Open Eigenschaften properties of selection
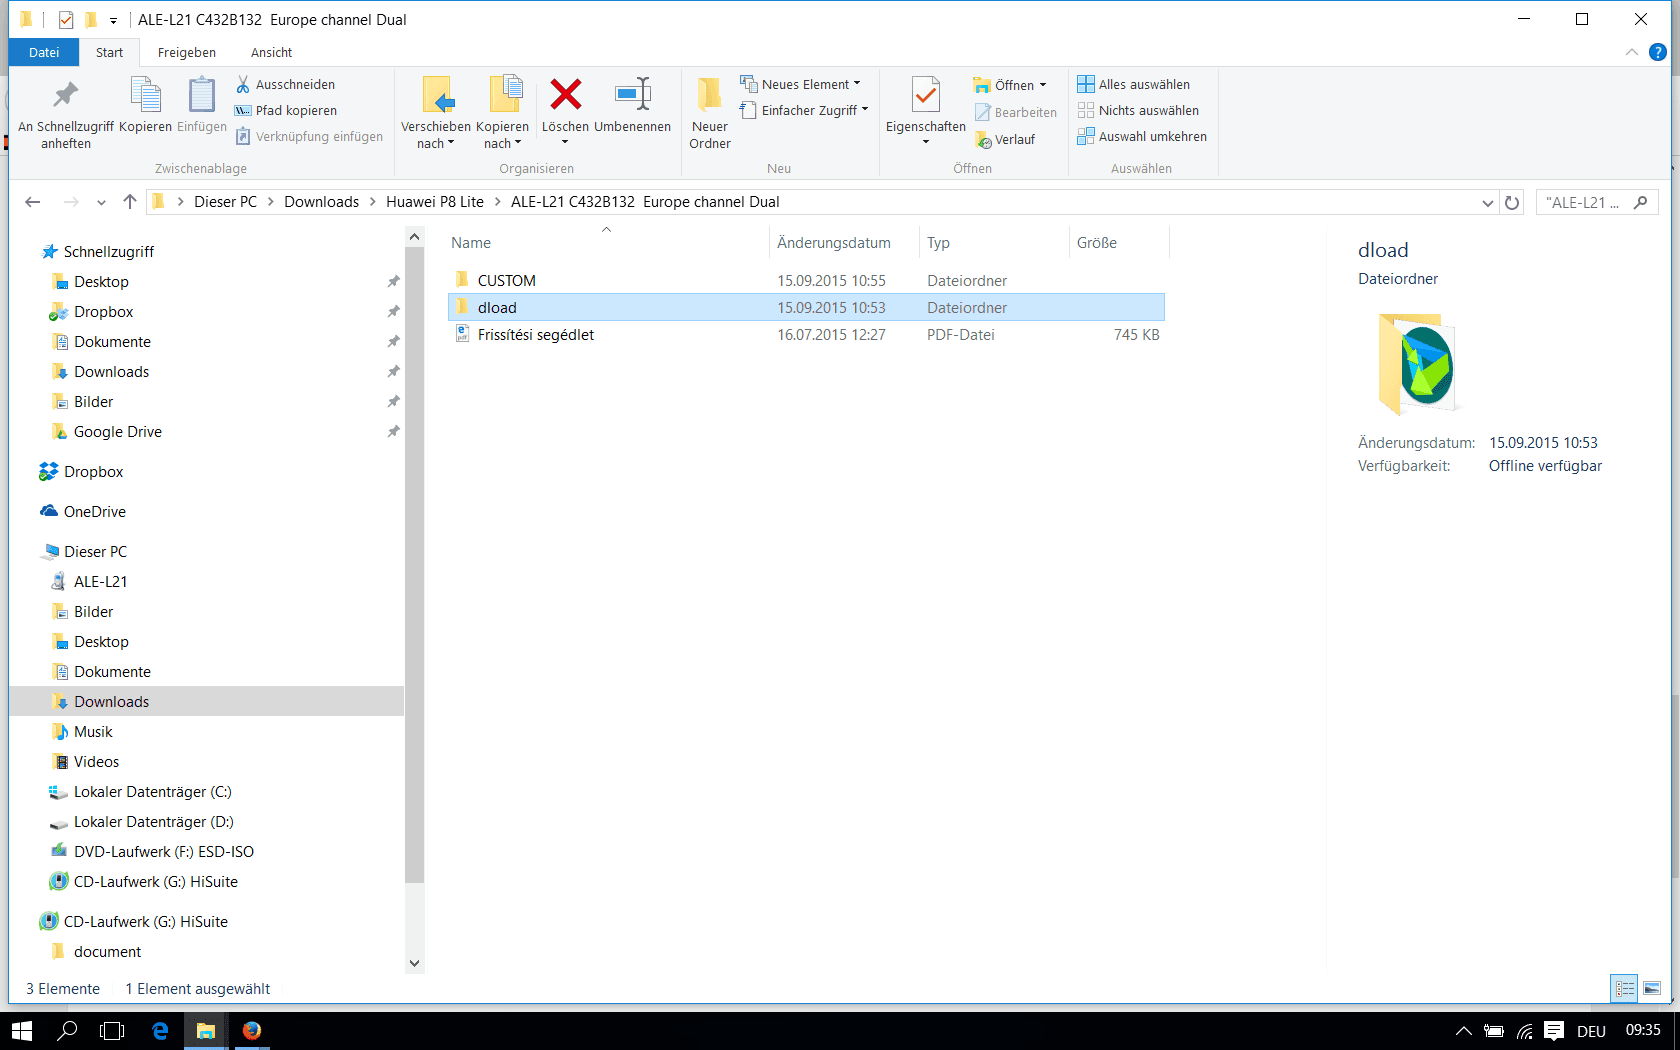The image size is (1680, 1050). [x=925, y=98]
